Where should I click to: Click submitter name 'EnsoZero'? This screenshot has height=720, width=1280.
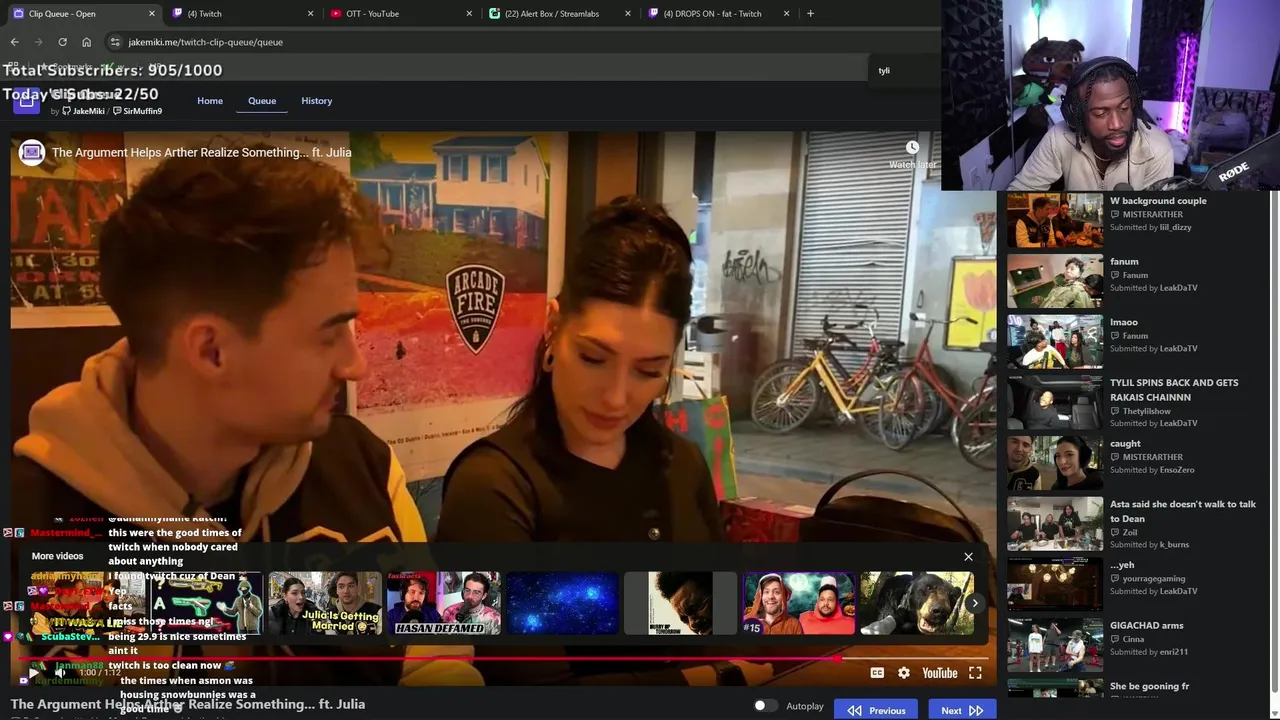tap(1177, 470)
